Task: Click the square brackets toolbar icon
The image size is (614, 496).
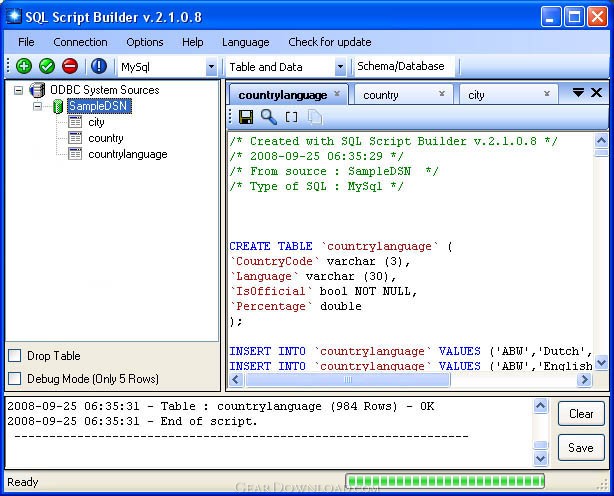Action: (291, 117)
